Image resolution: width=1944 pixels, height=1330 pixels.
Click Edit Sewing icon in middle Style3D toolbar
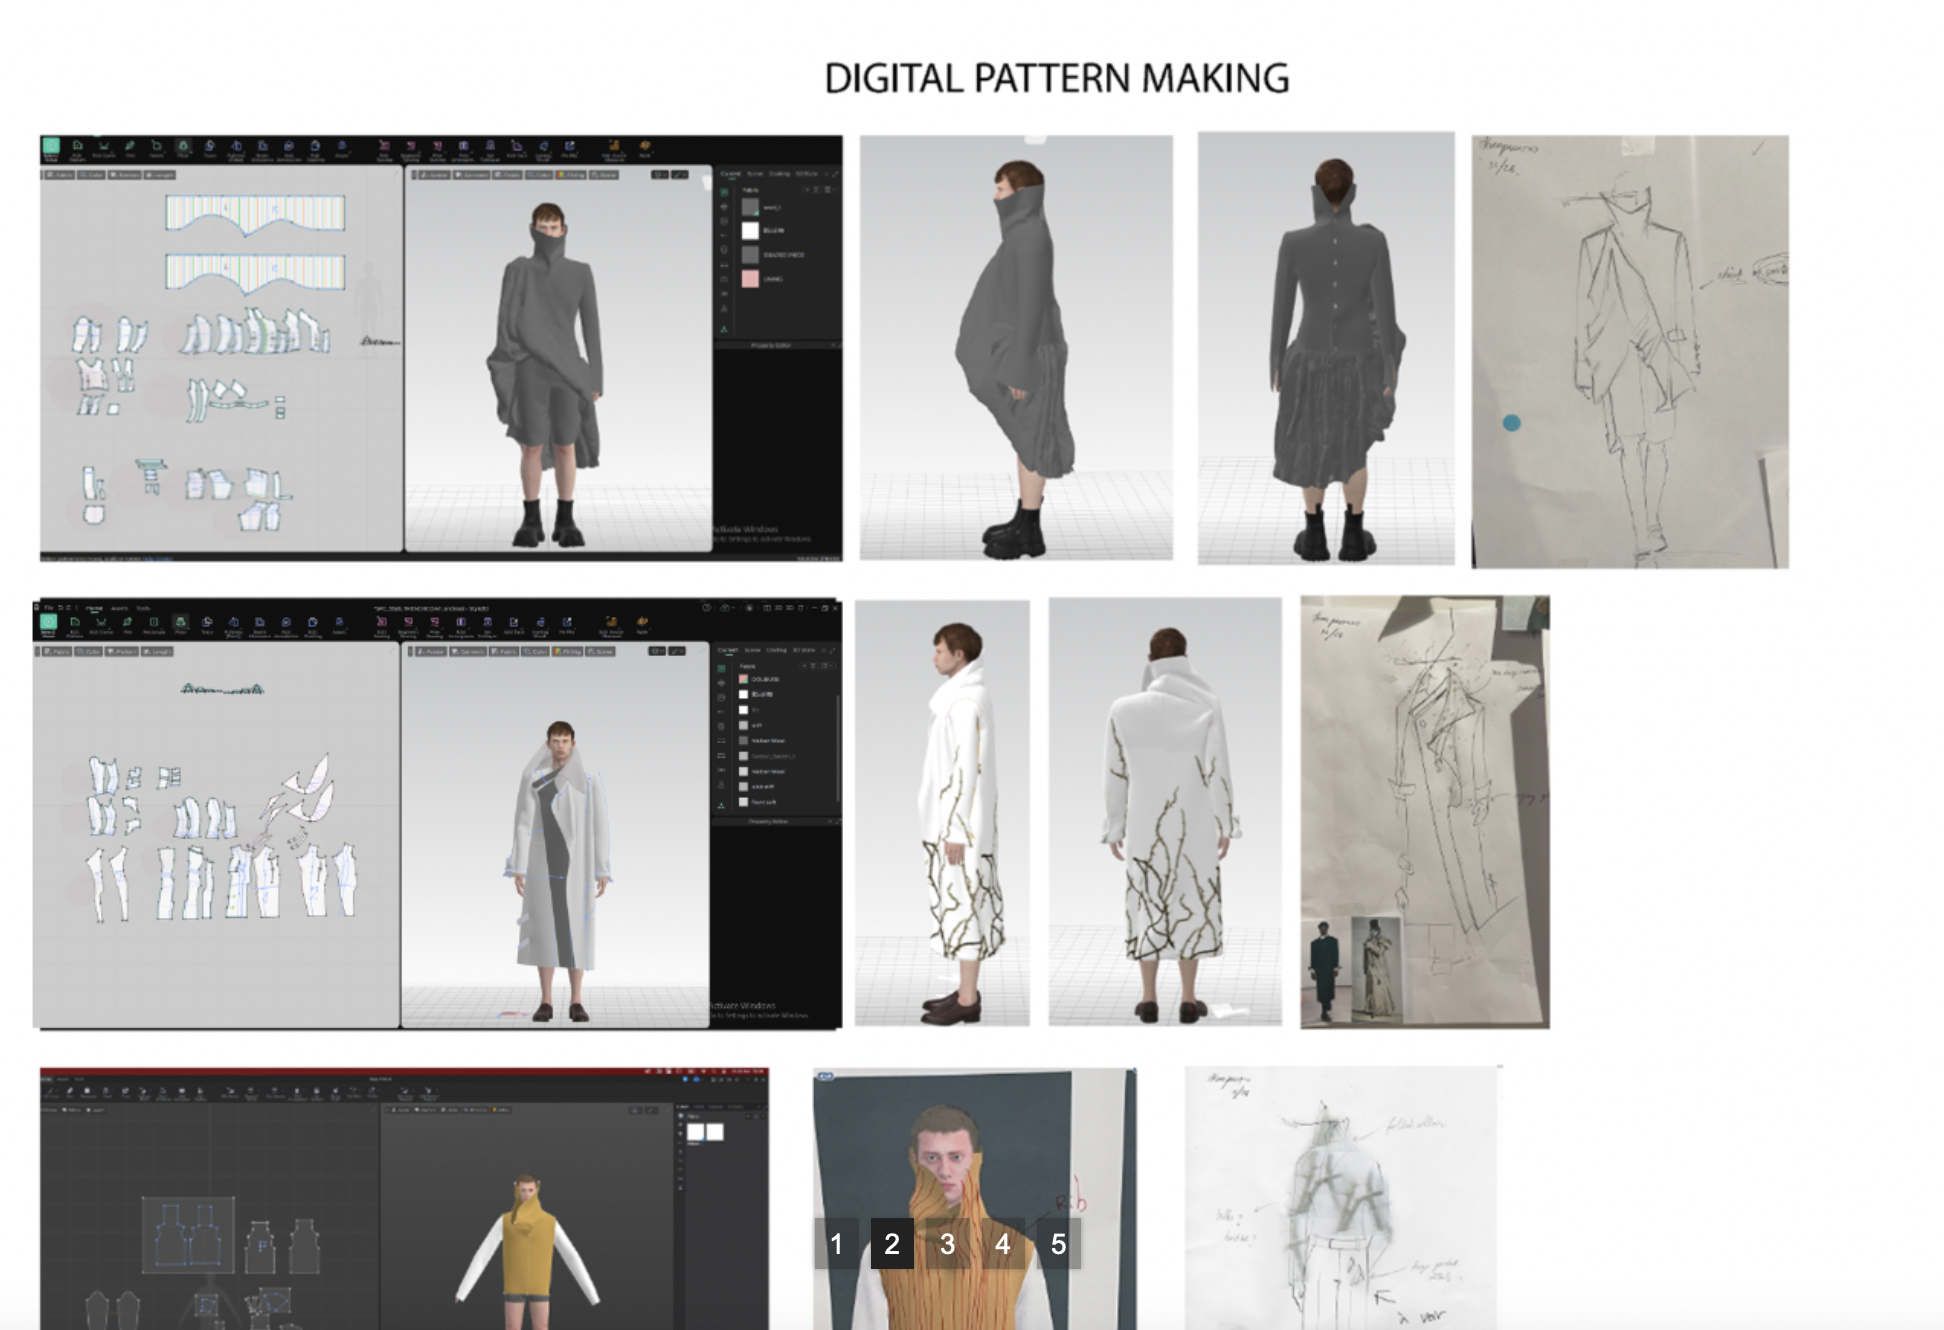[382, 621]
